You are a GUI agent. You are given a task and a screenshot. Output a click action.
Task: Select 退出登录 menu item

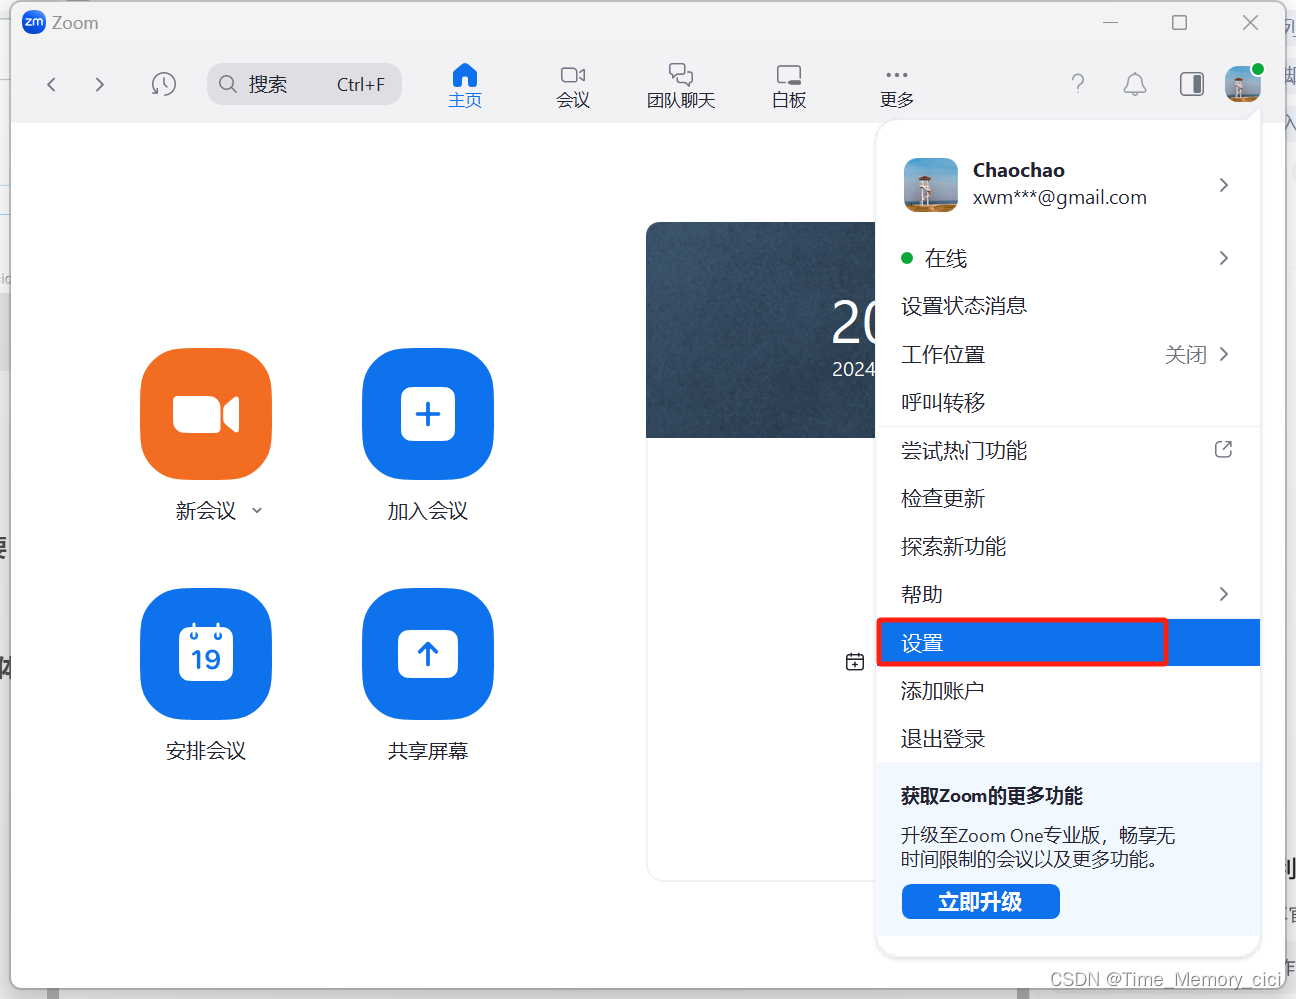click(1067, 738)
